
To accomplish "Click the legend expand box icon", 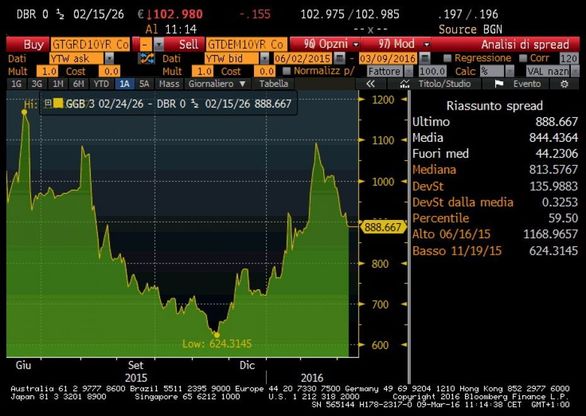I will (48, 103).
